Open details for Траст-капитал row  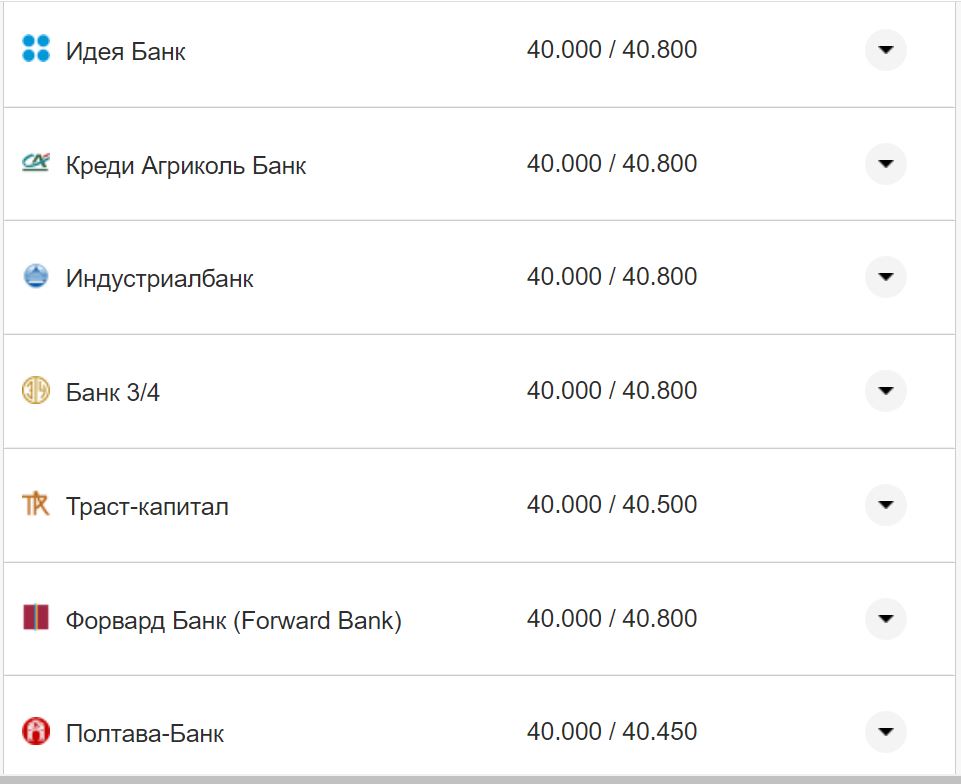(884, 505)
